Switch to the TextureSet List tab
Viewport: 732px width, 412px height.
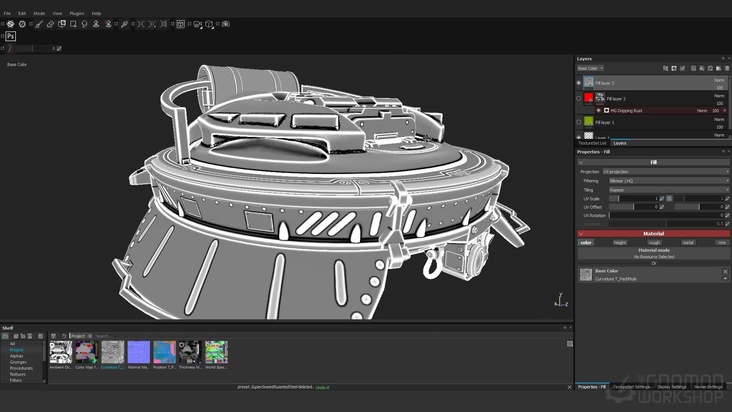tap(594, 143)
